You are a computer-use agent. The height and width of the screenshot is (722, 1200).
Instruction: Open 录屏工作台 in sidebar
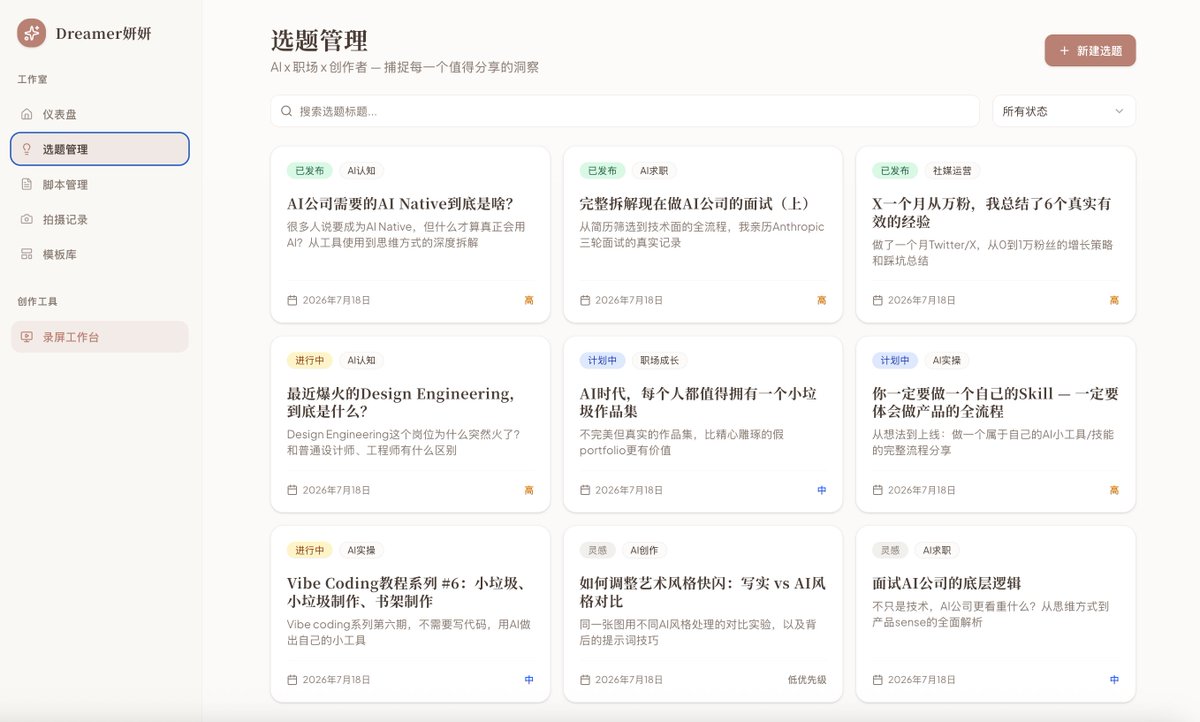(x=100, y=337)
